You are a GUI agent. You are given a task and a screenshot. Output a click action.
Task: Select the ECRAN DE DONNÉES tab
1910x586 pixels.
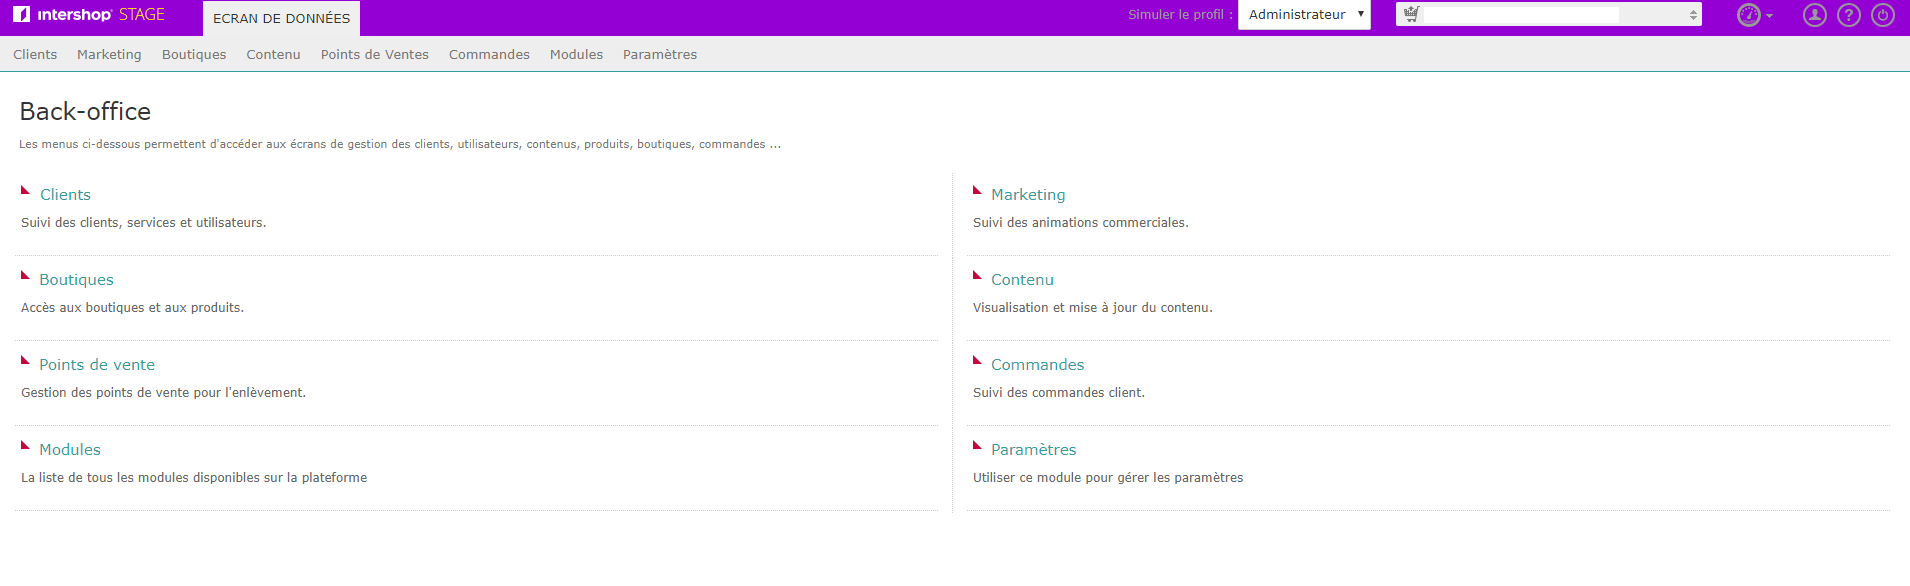click(x=281, y=18)
